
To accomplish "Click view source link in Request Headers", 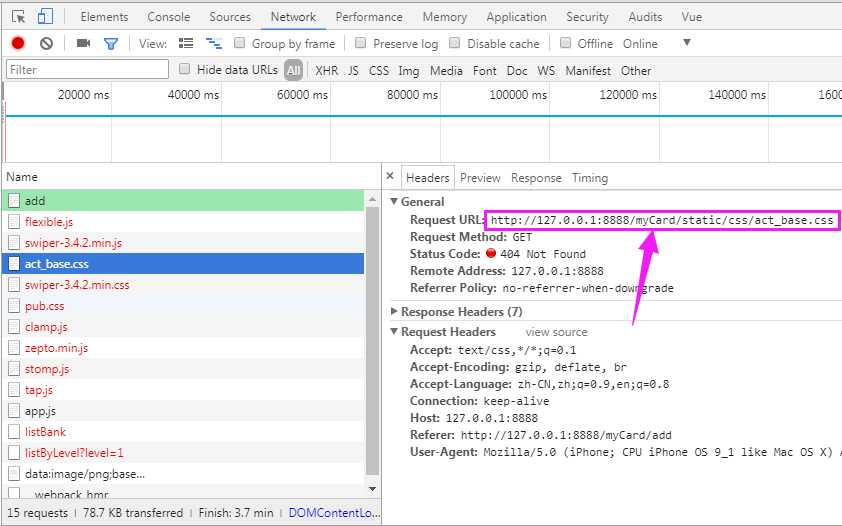I will coord(556,332).
